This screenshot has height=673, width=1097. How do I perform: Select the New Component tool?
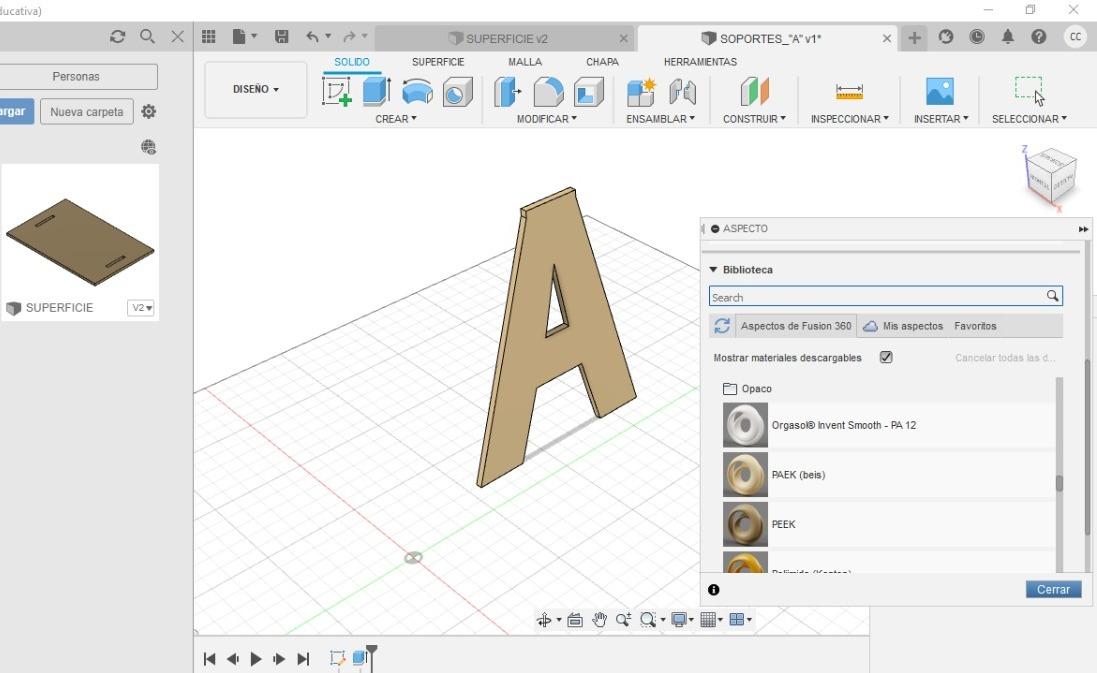click(x=641, y=92)
